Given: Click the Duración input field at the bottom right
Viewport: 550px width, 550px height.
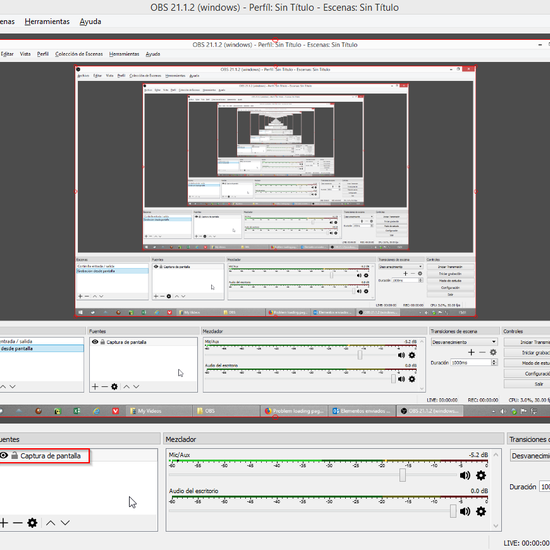Looking at the screenshot, I should tap(545, 487).
